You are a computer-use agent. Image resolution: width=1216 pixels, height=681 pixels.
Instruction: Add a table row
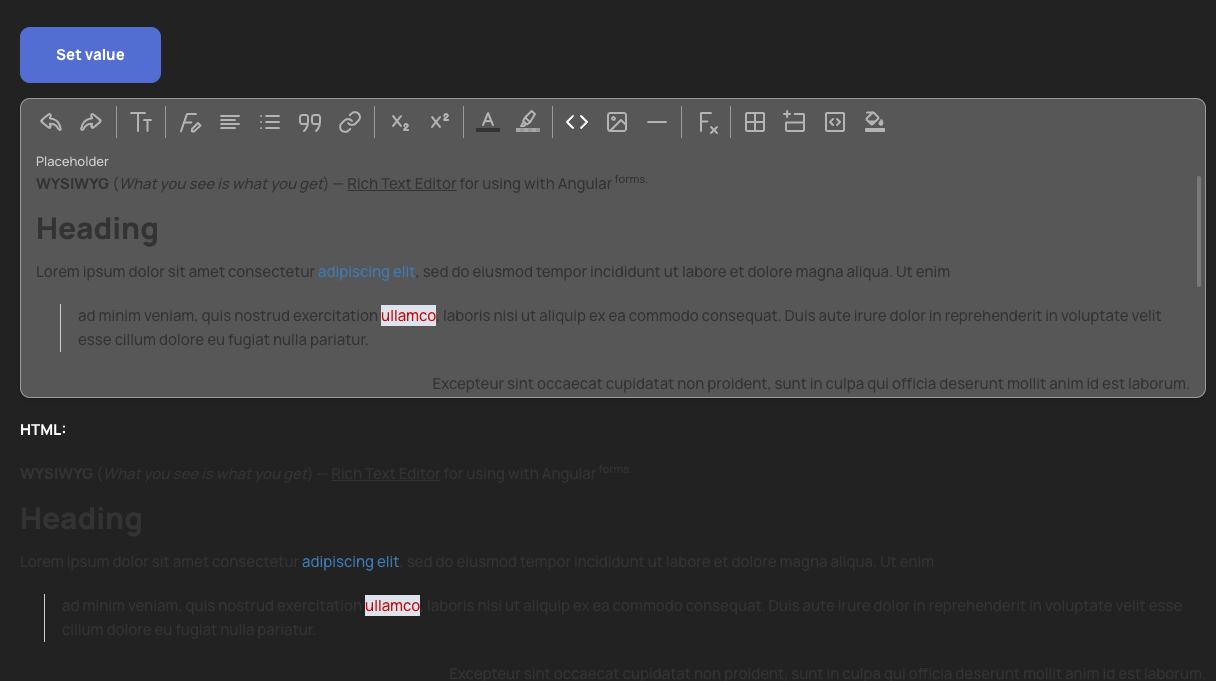pos(795,122)
